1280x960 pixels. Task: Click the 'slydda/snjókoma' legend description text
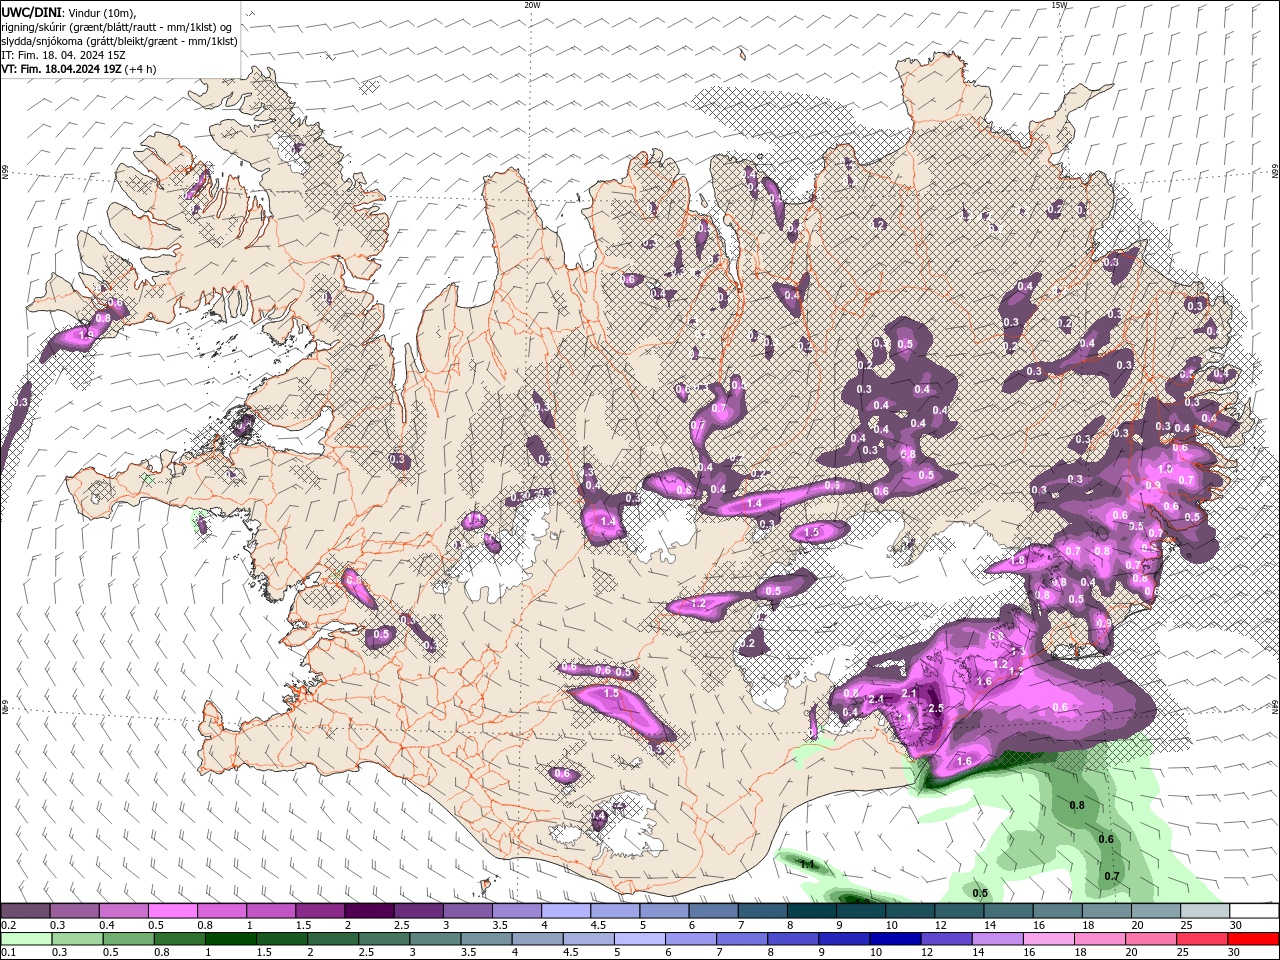pyautogui.click(x=42, y=41)
